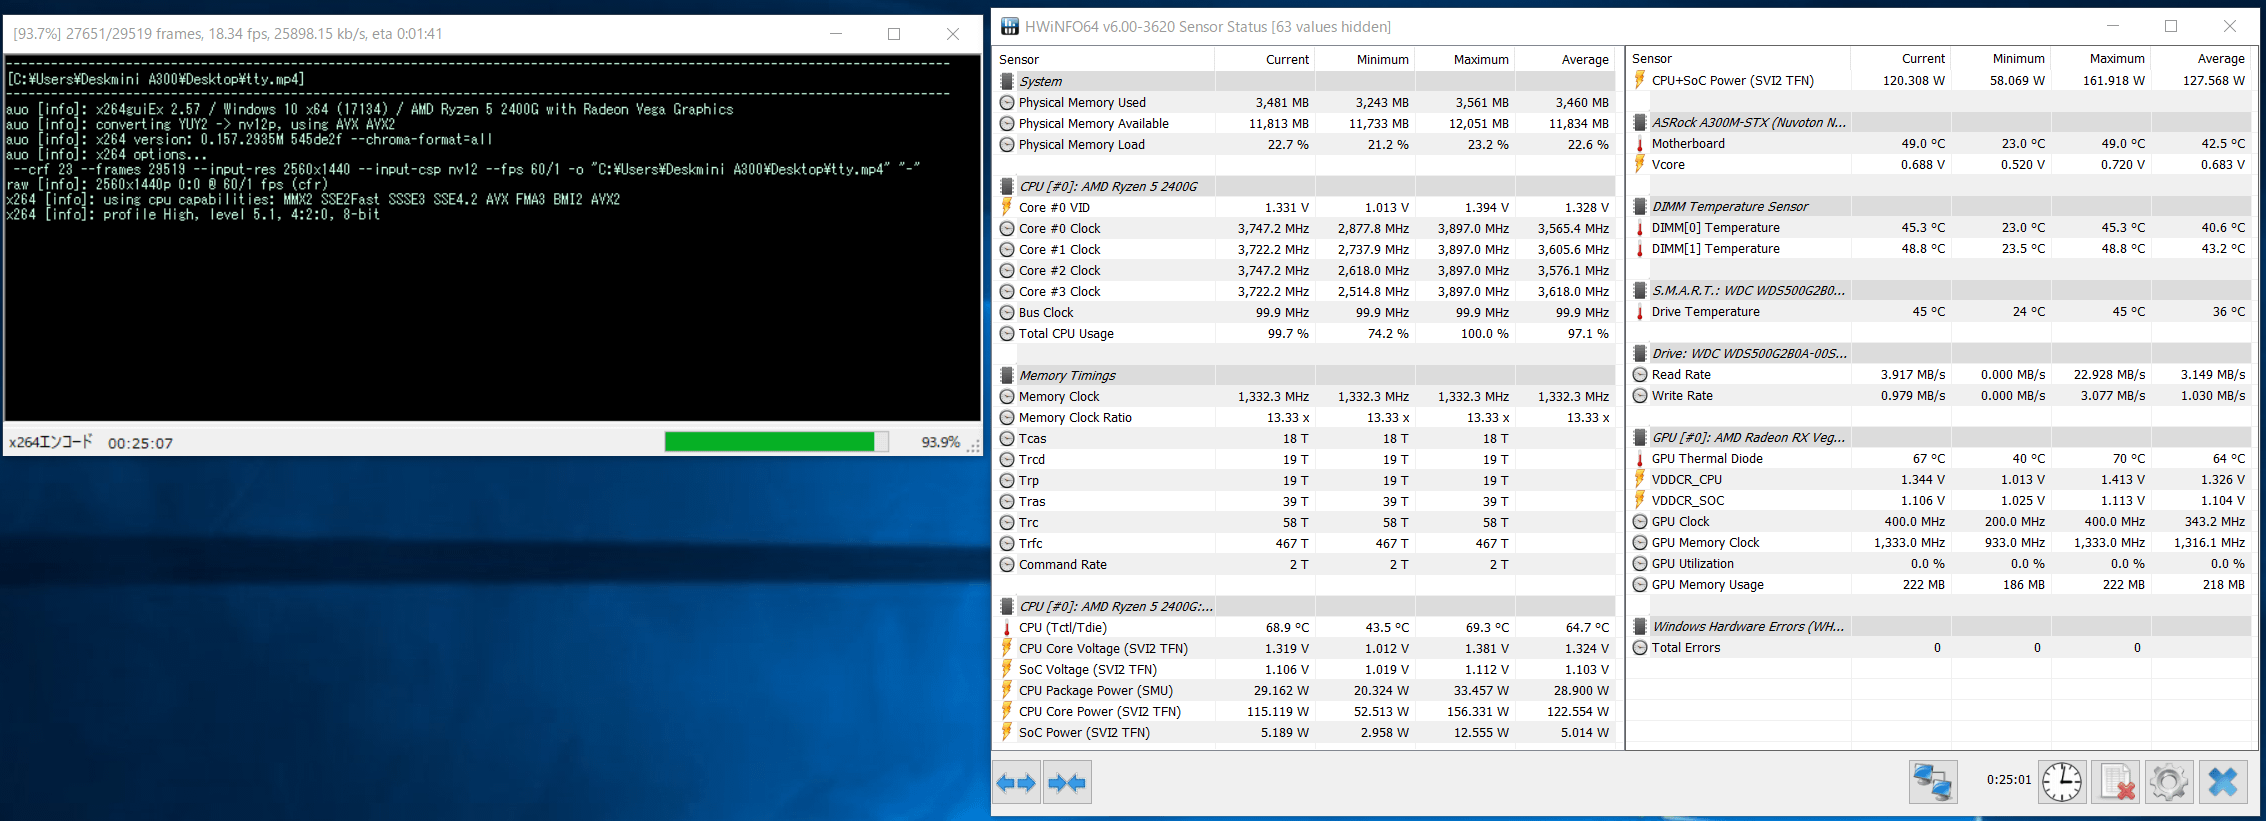Click the circle icon beside Total CPU Usage

[x=1007, y=333]
